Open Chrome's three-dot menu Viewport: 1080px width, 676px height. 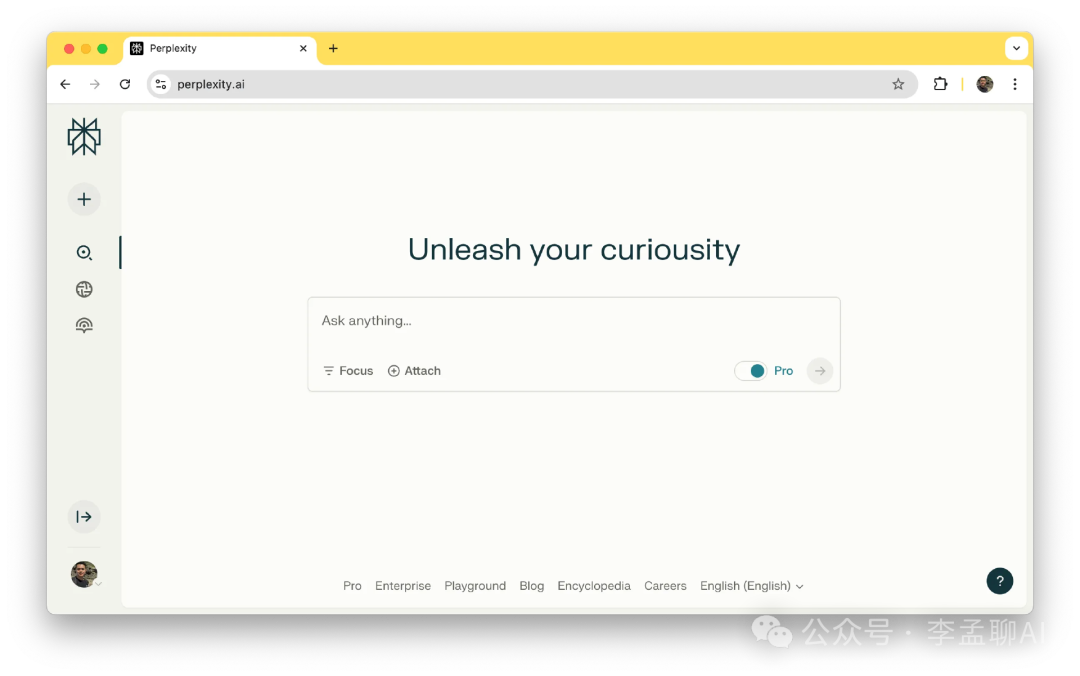(x=1015, y=84)
